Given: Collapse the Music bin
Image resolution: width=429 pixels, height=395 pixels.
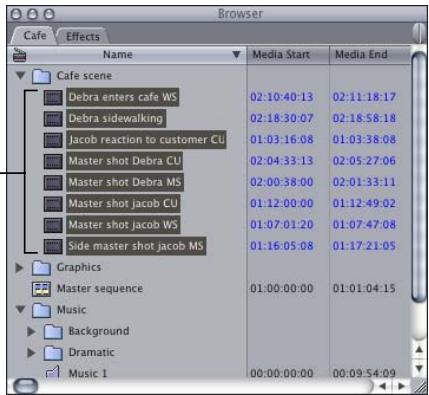Looking at the screenshot, I should [21, 310].
